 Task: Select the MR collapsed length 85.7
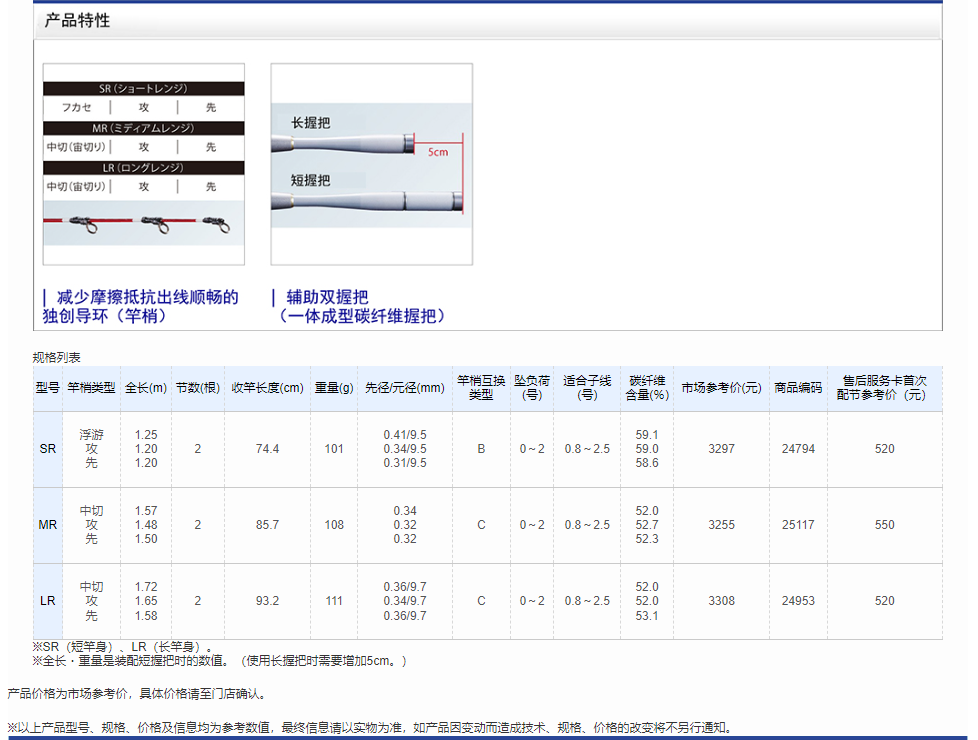(x=268, y=525)
